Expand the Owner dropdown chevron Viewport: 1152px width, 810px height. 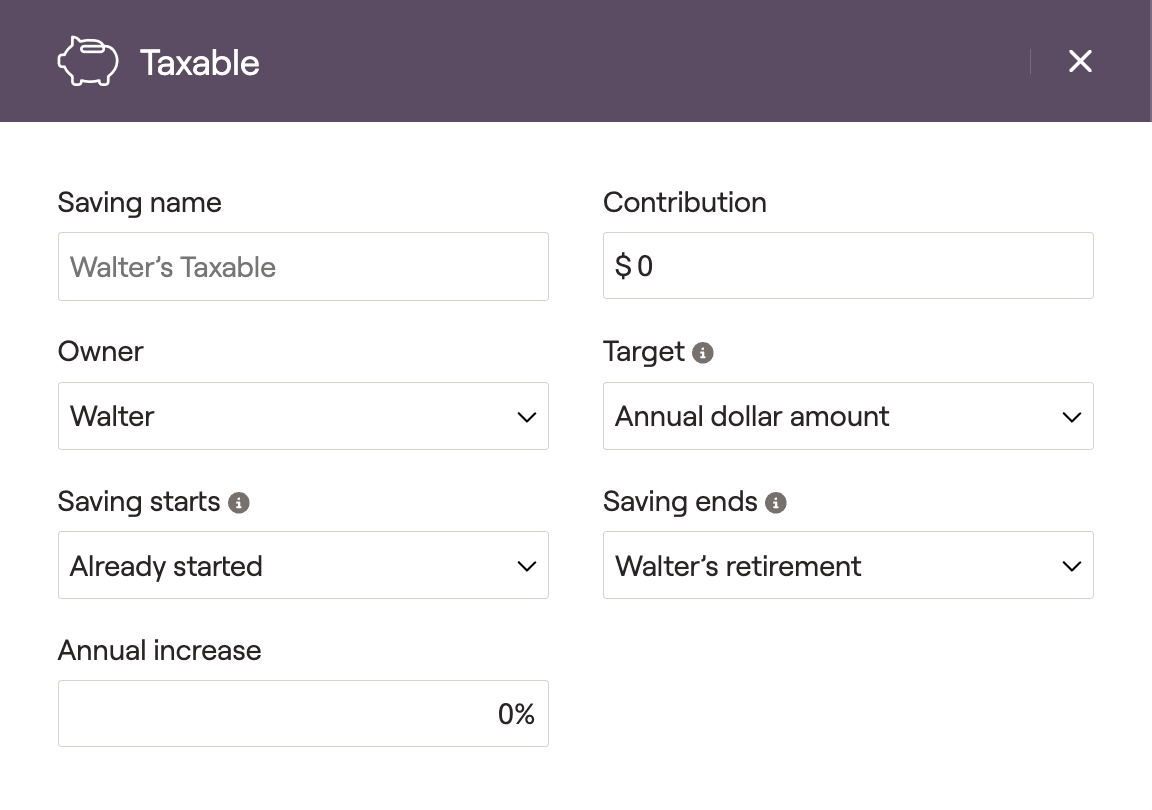(x=526, y=417)
